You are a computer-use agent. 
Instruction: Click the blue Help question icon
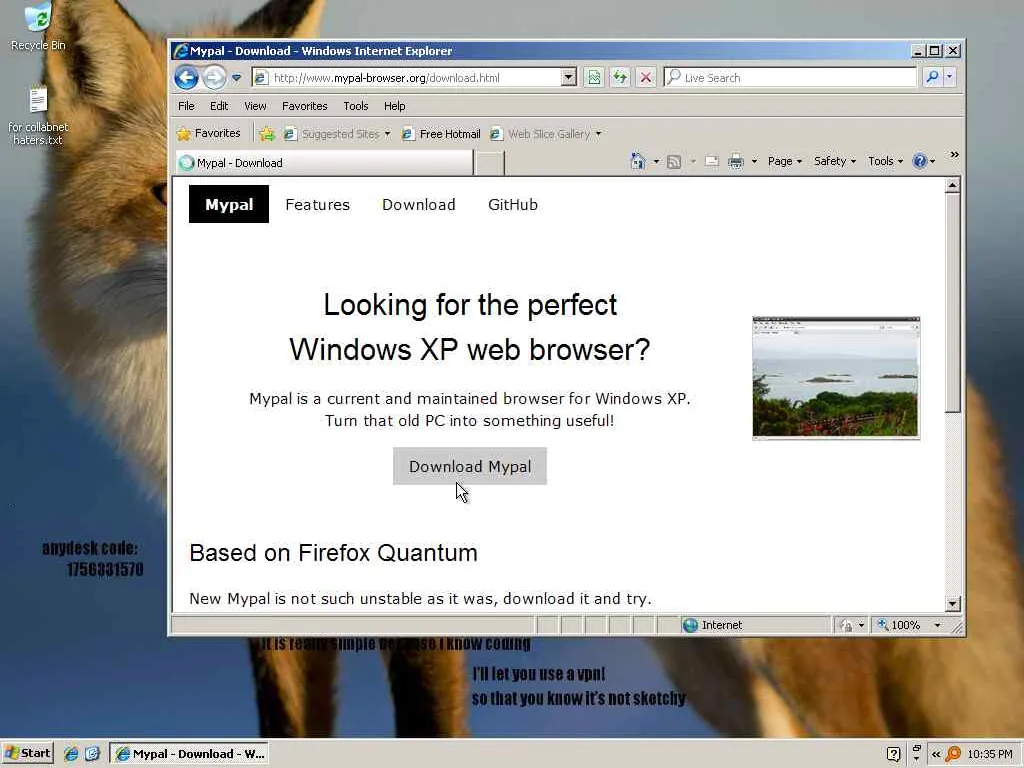point(920,161)
